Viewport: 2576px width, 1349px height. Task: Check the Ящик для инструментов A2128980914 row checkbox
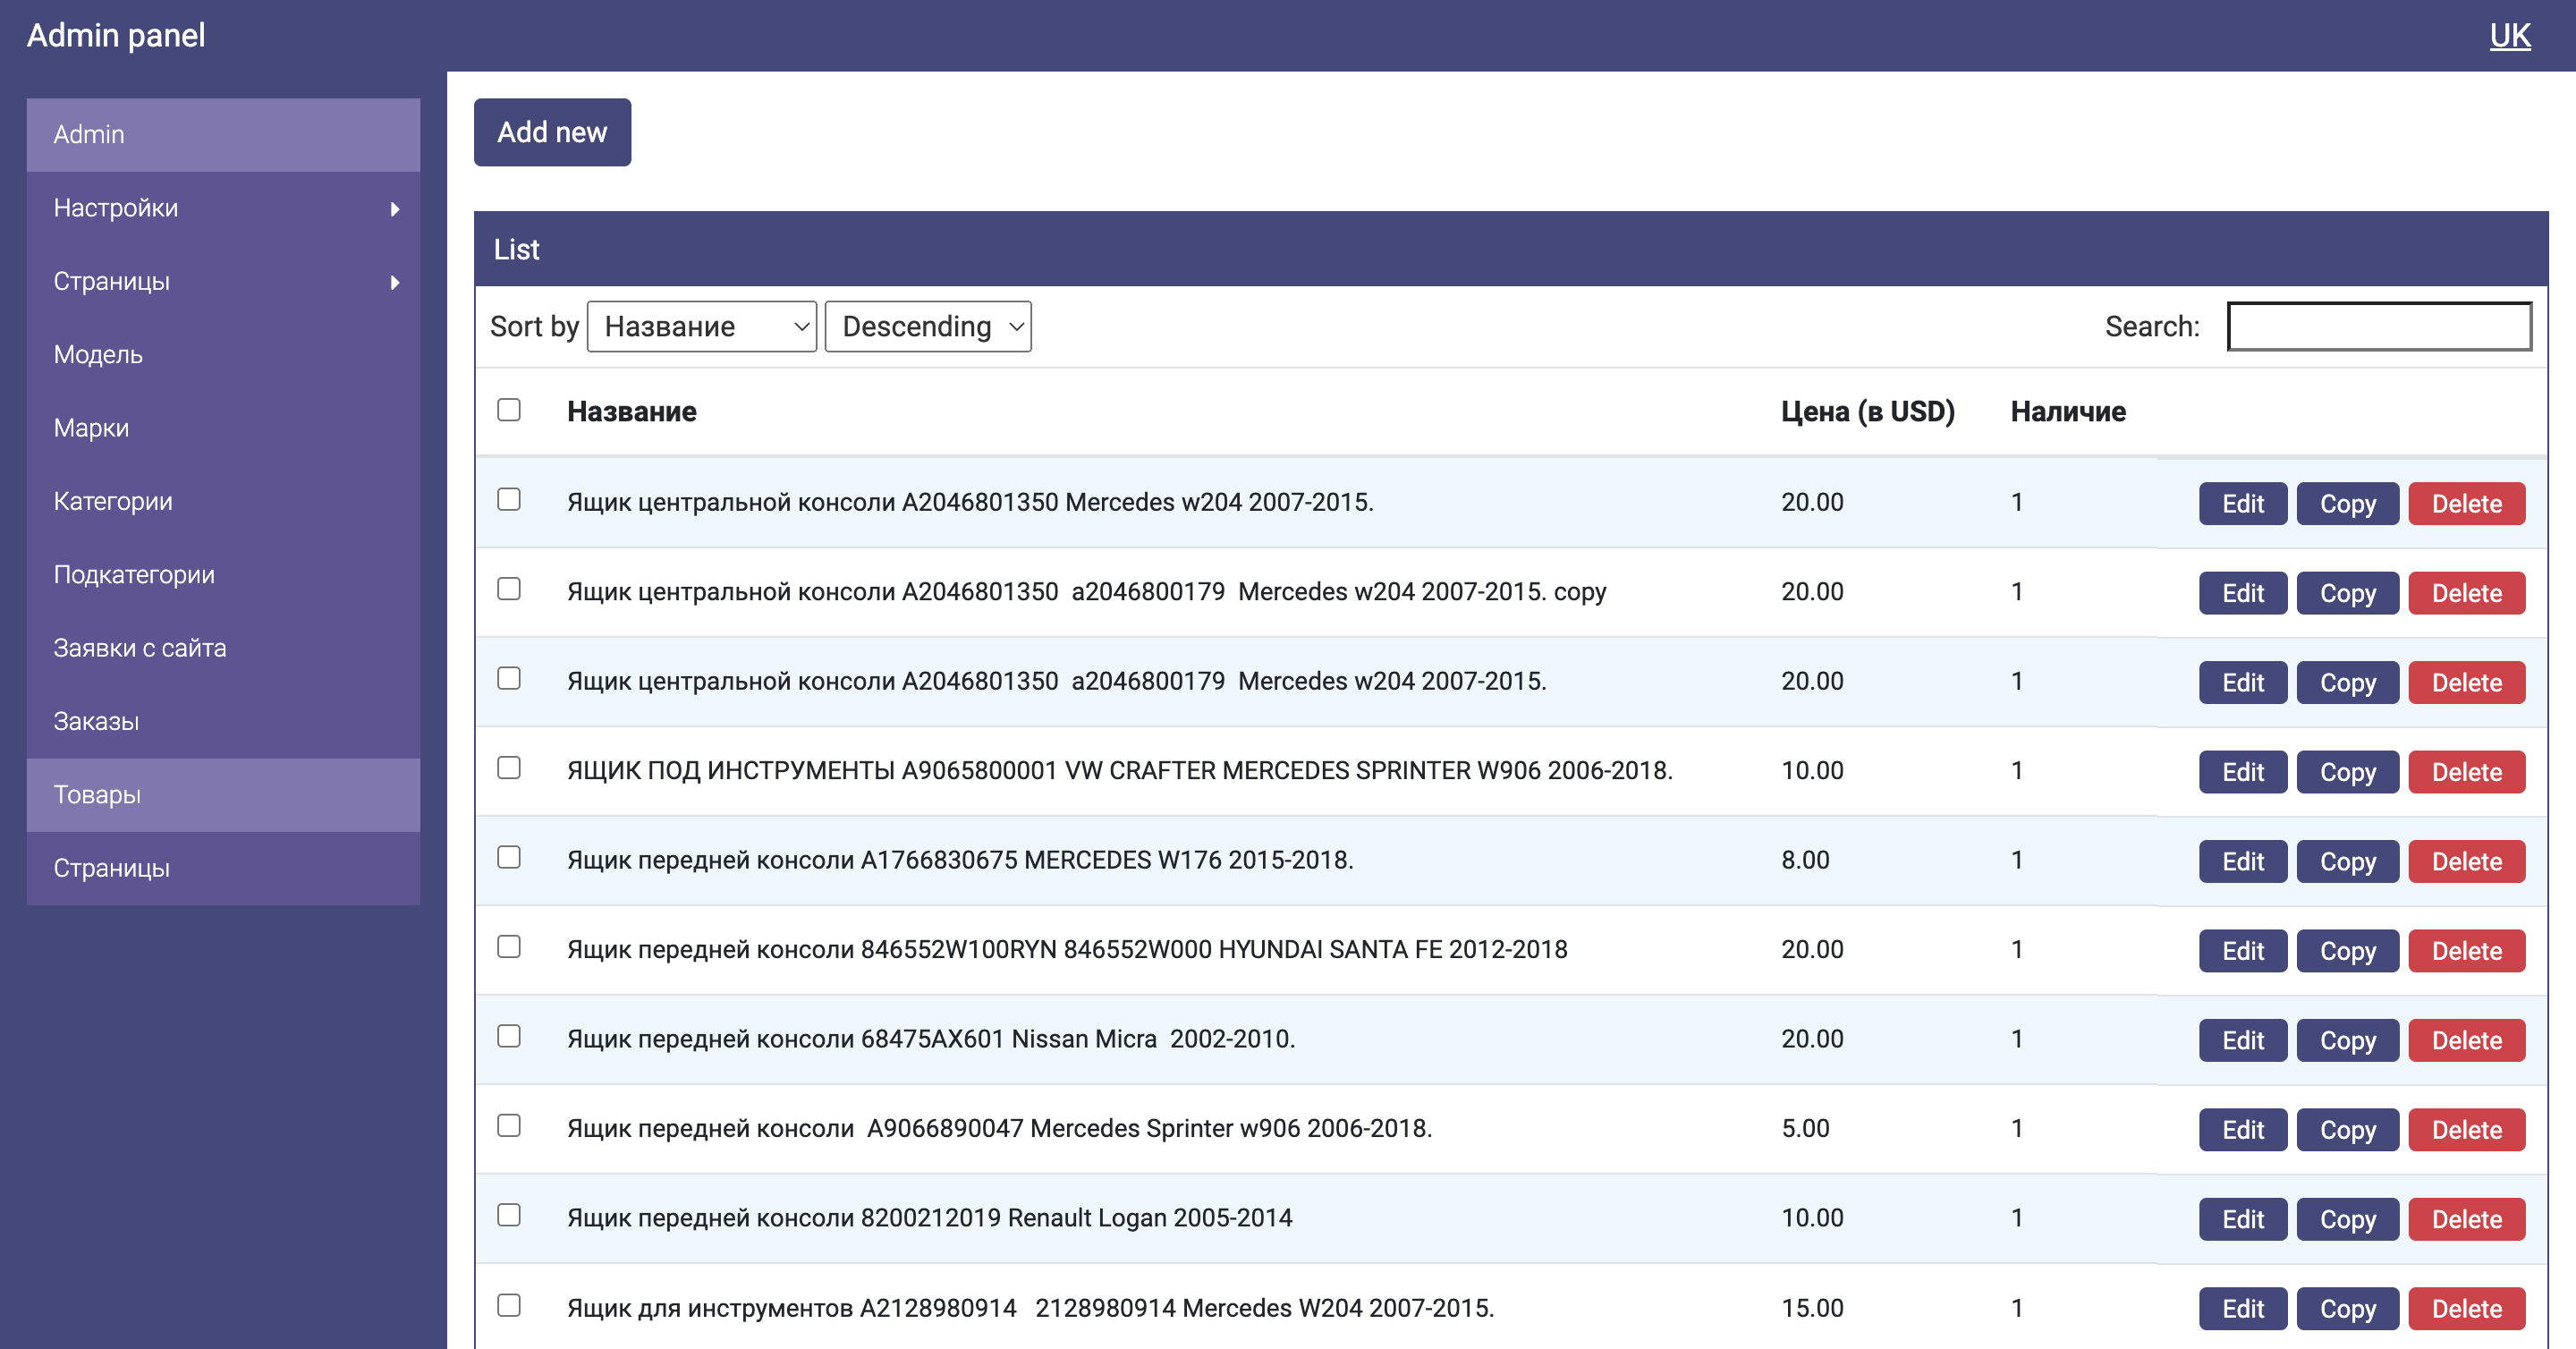click(509, 1305)
